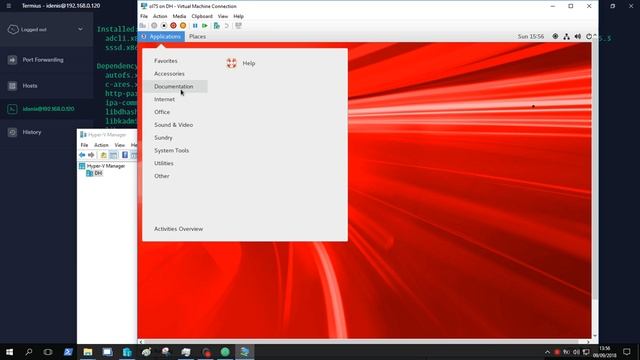Click the Revert toolbar icon
The width and height of the screenshot is (640, 360).
tap(227, 26)
